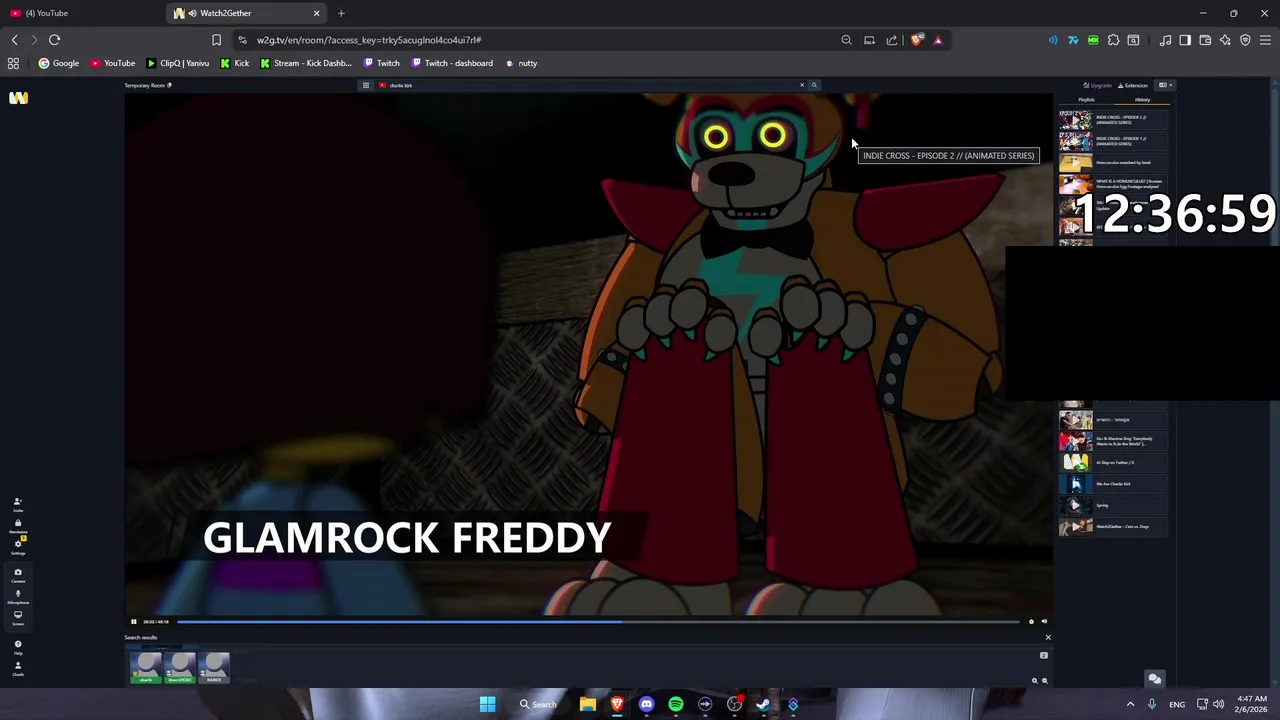
Task: Zoom in user tiles with magnifier plus
Action: (1035, 681)
